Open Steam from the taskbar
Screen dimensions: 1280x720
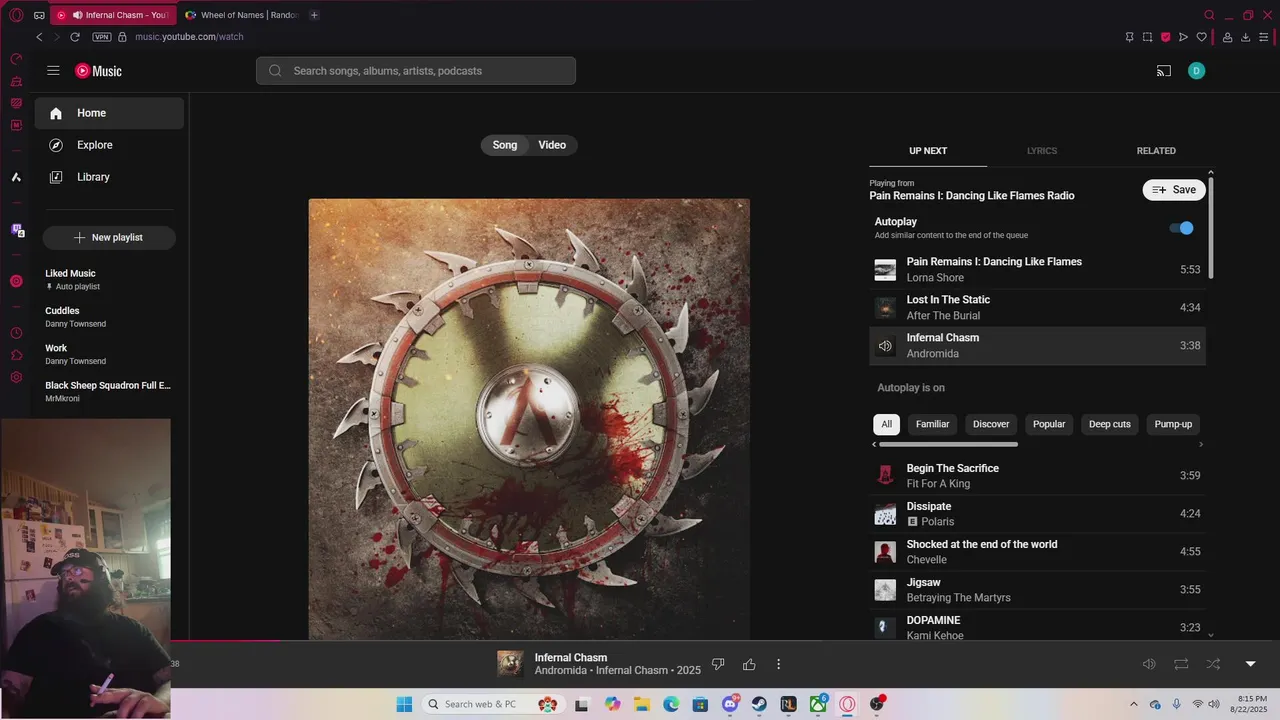(759, 704)
